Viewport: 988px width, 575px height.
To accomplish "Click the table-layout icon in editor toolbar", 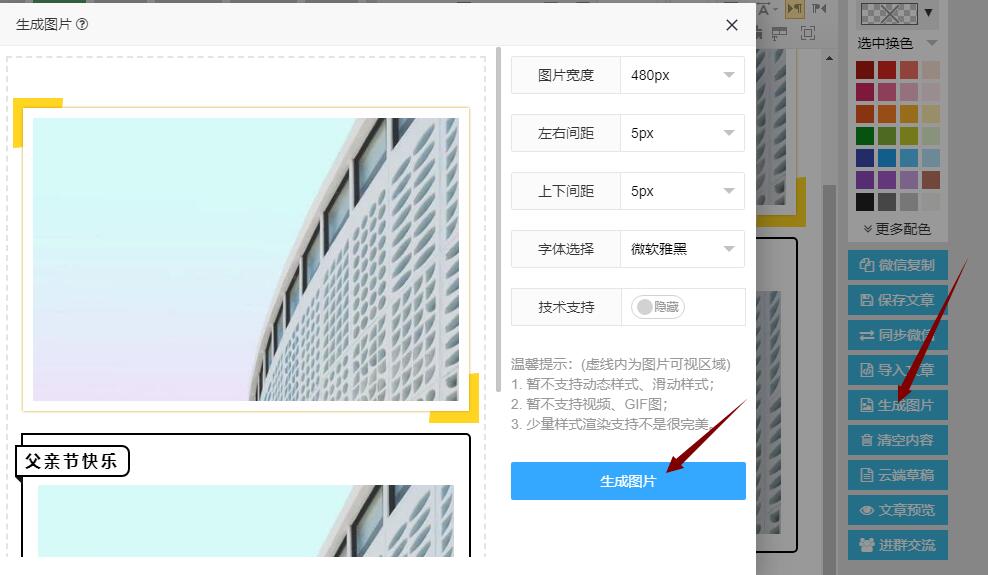I will (x=779, y=33).
